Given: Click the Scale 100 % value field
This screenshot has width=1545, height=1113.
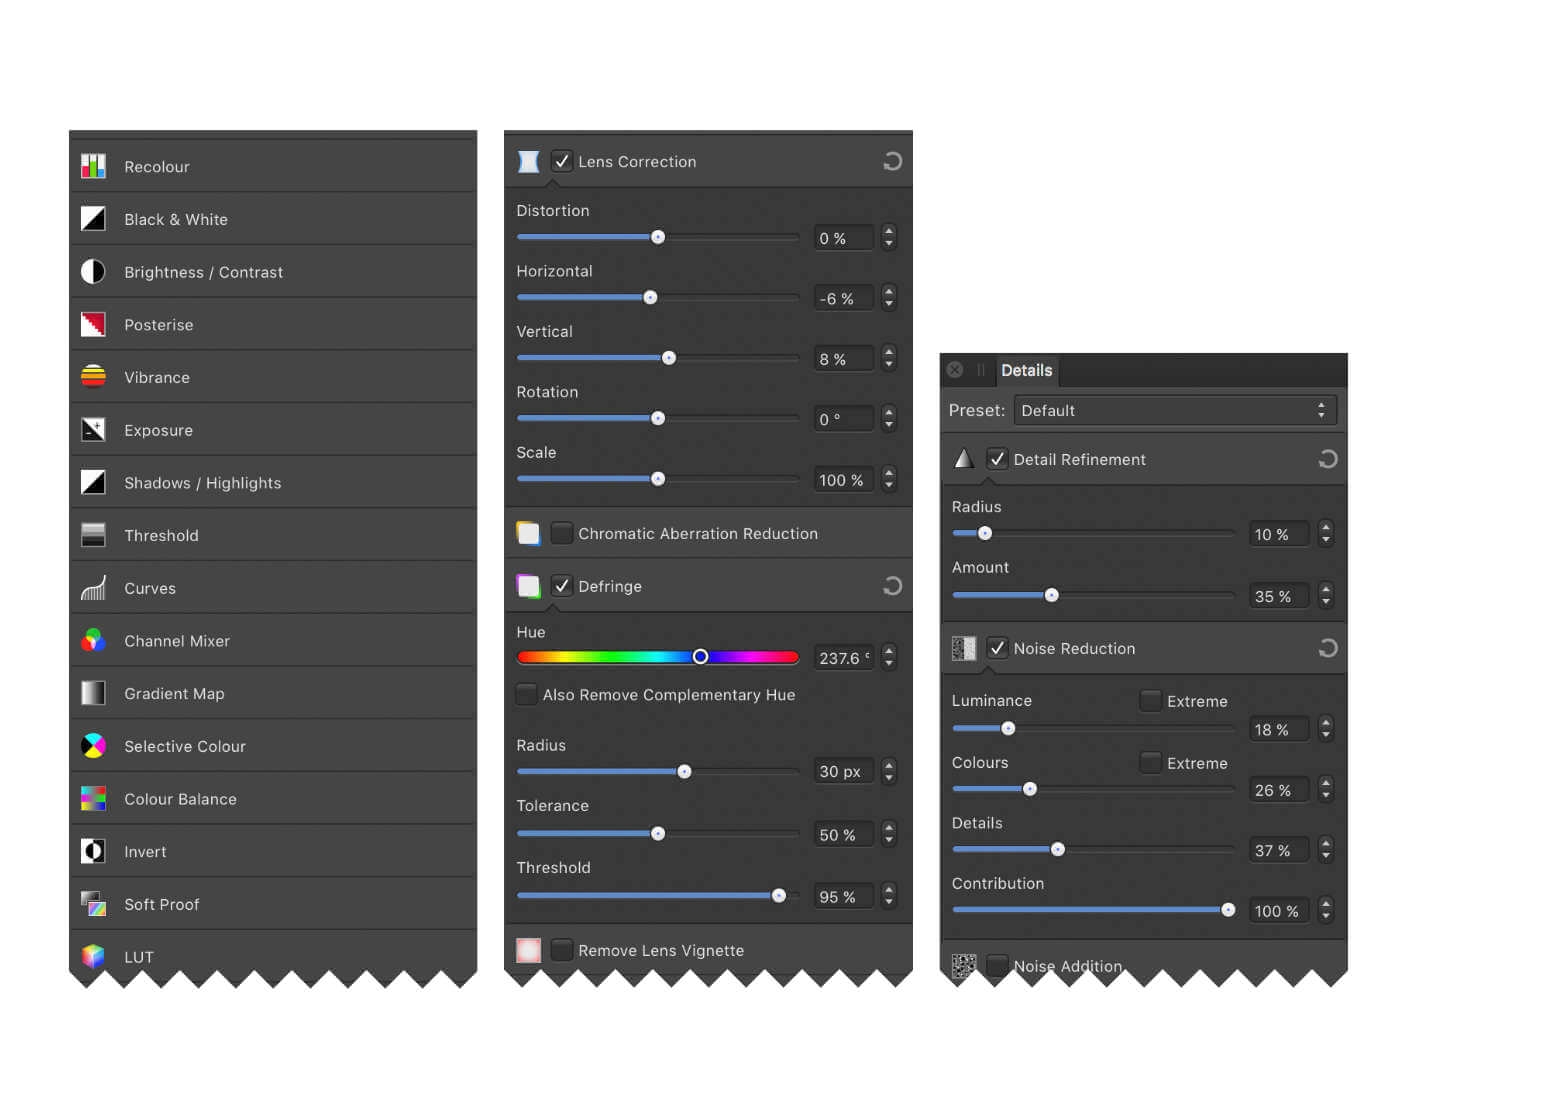Looking at the screenshot, I should point(842,480).
